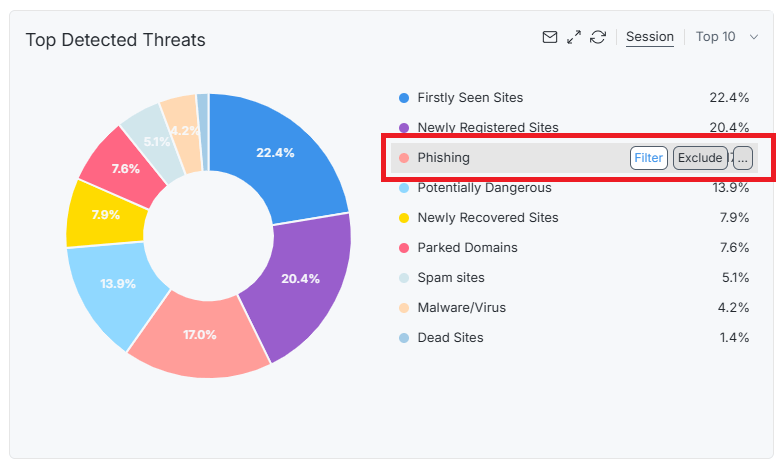783x464 pixels.
Task: Click the light blue Potentially Dangerous legend dot
Action: click(404, 188)
